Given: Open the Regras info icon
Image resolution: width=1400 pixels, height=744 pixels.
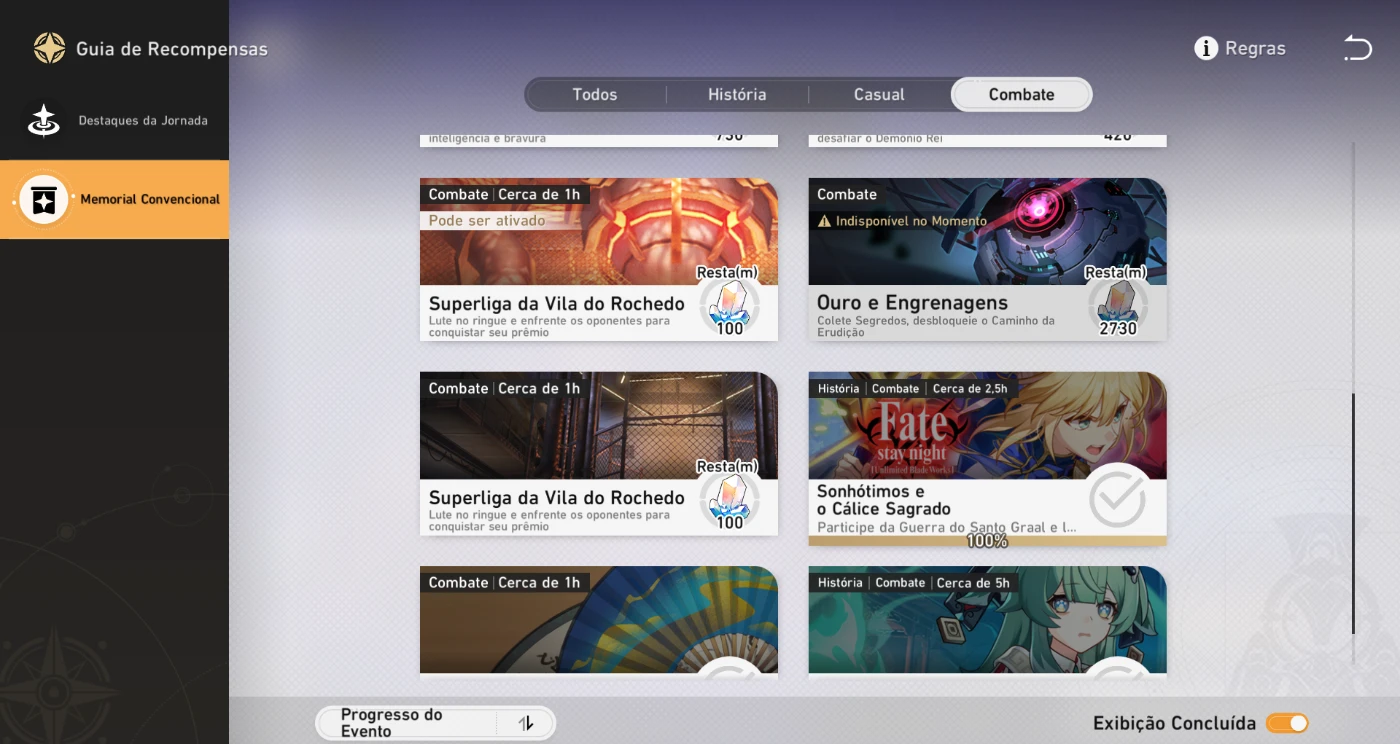Looking at the screenshot, I should click(x=1206, y=48).
